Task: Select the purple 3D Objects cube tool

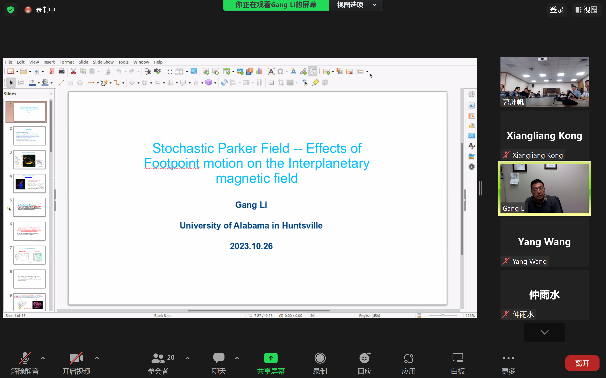Action: click(x=208, y=82)
